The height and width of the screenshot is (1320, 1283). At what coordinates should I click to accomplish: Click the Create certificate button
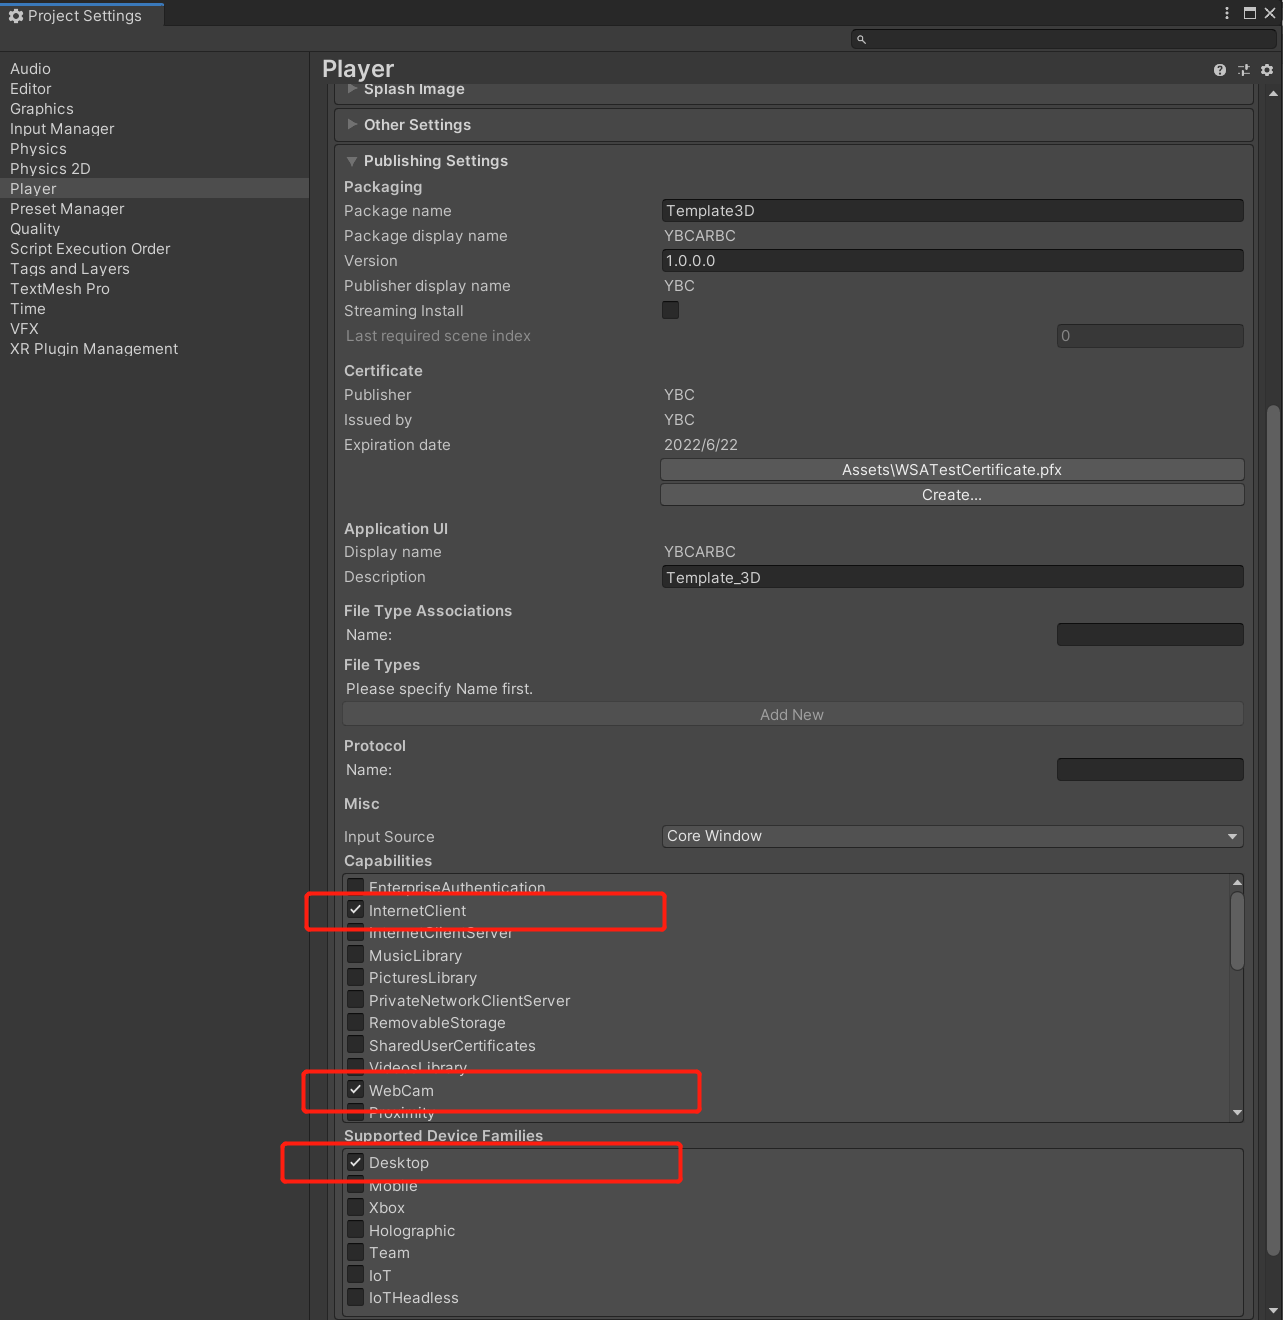coord(951,494)
